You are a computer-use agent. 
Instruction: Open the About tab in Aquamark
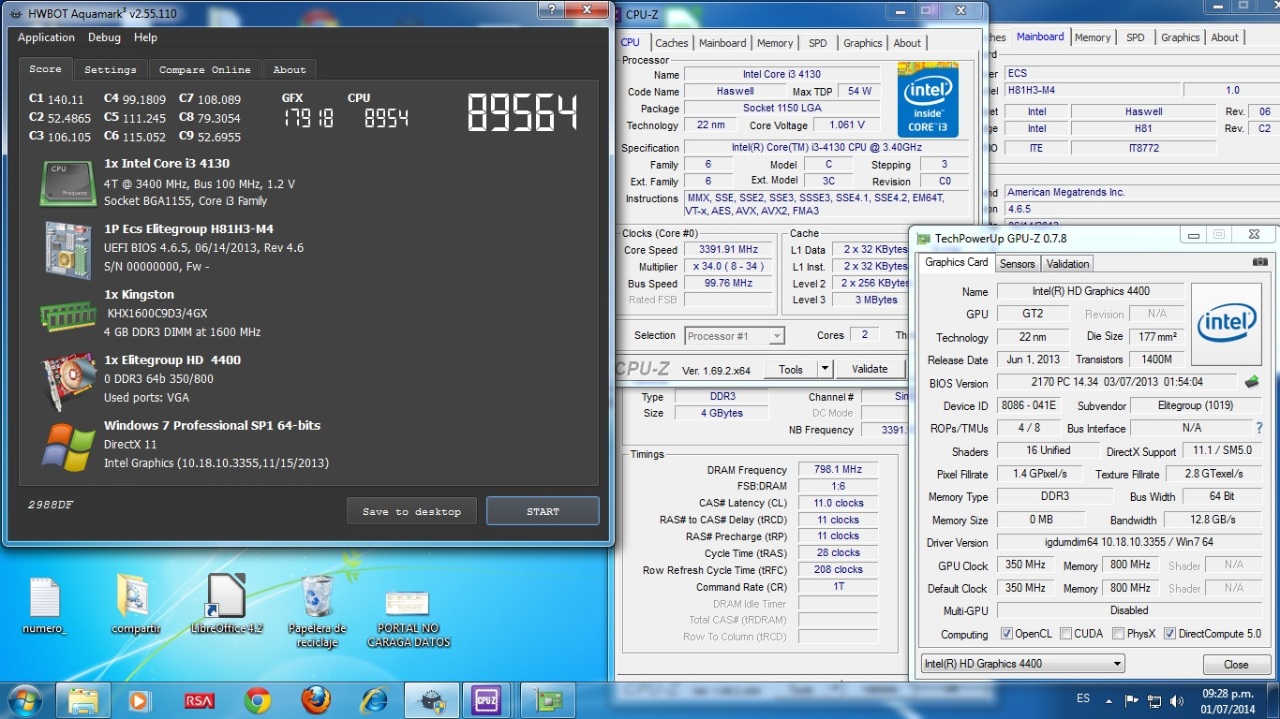point(290,69)
